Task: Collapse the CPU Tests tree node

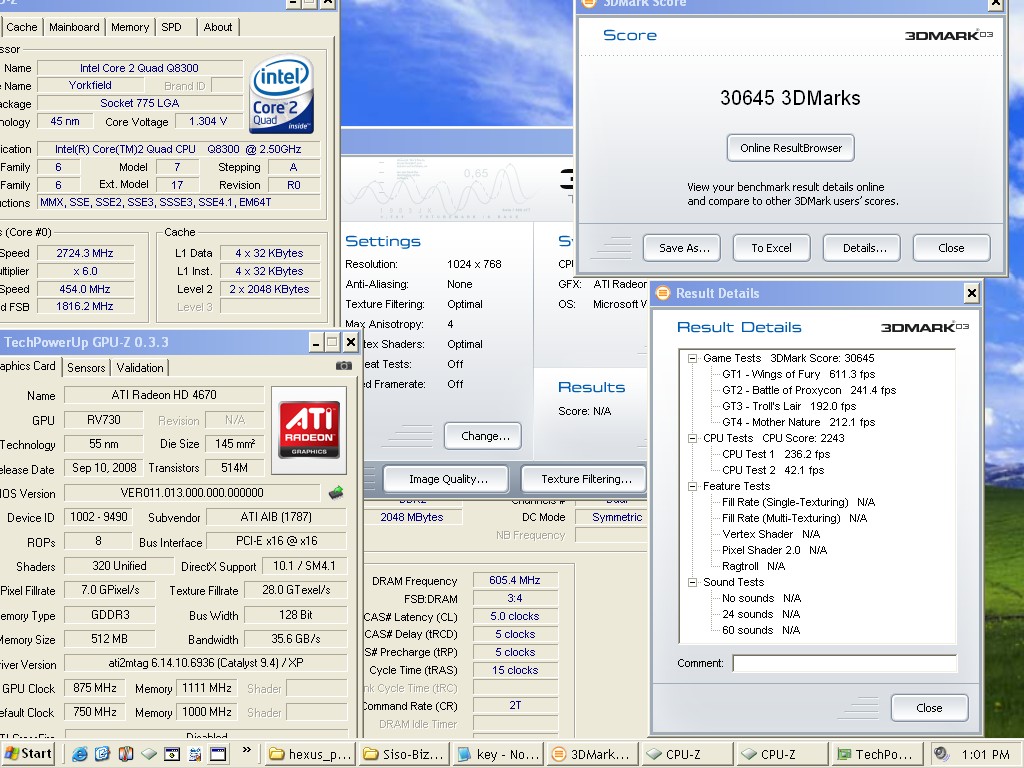Action: point(692,438)
